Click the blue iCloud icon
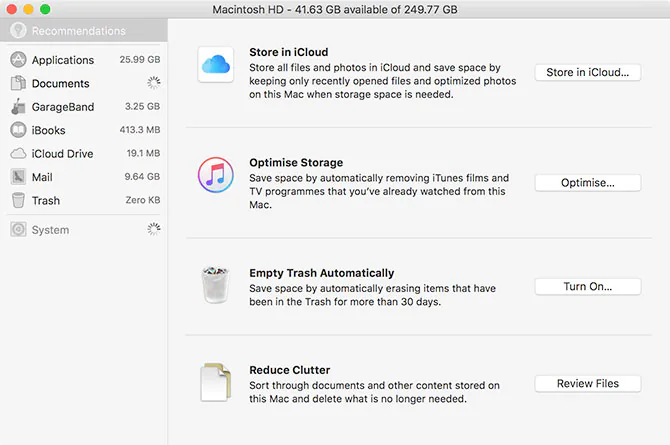Image resolution: width=670 pixels, height=445 pixels. pos(216,65)
